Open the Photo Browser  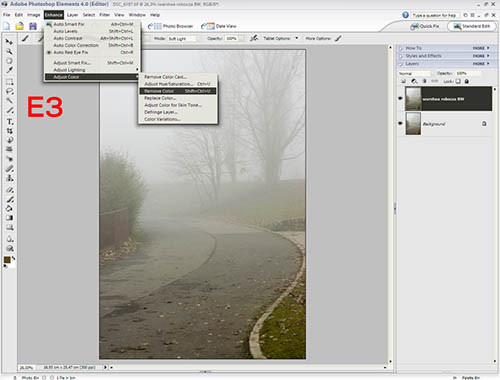(x=171, y=26)
